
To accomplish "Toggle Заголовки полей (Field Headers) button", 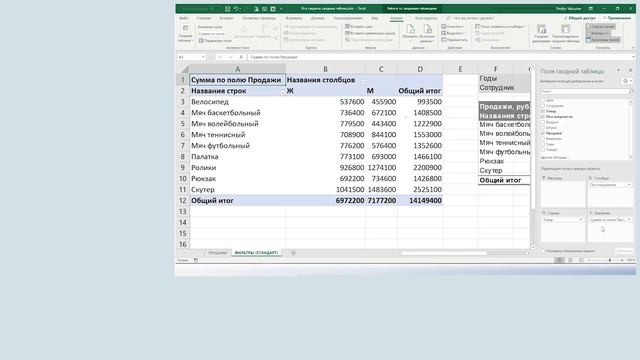I will point(603,40).
